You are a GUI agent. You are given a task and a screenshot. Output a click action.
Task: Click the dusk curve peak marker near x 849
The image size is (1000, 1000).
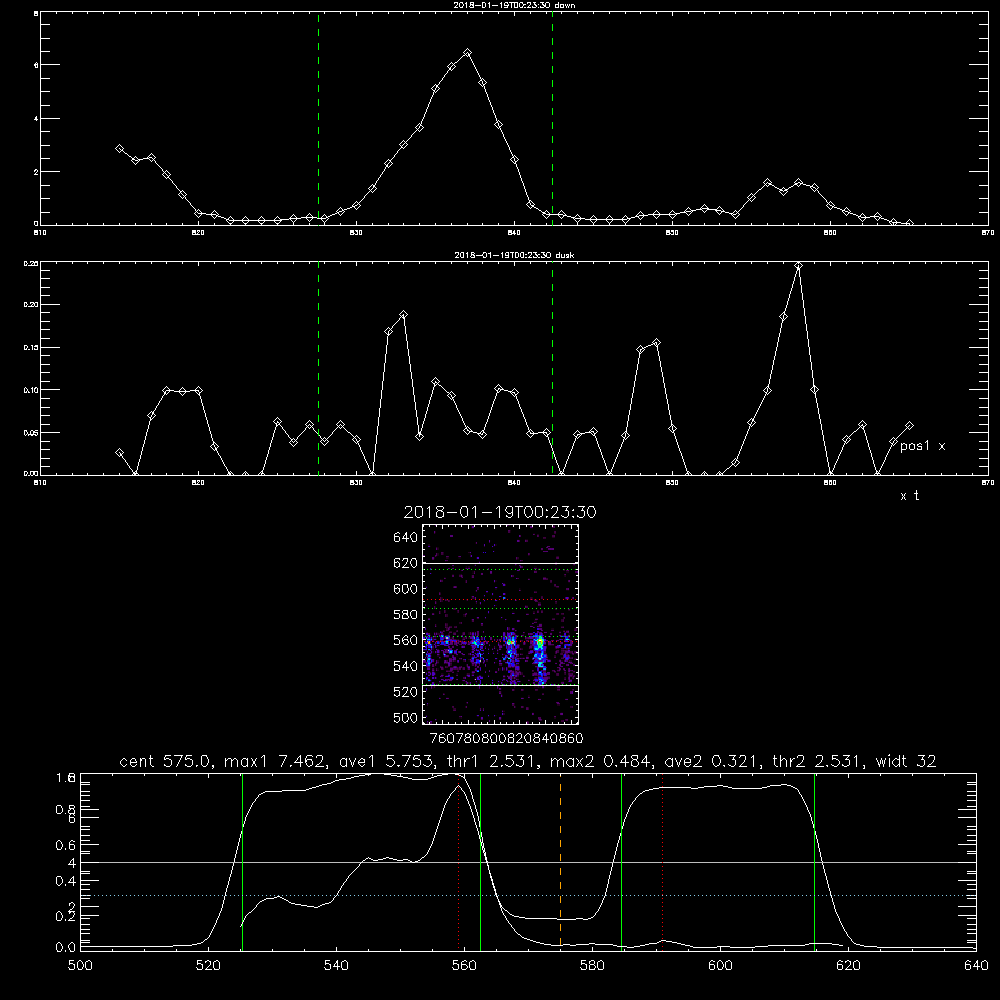pyautogui.click(x=656, y=343)
